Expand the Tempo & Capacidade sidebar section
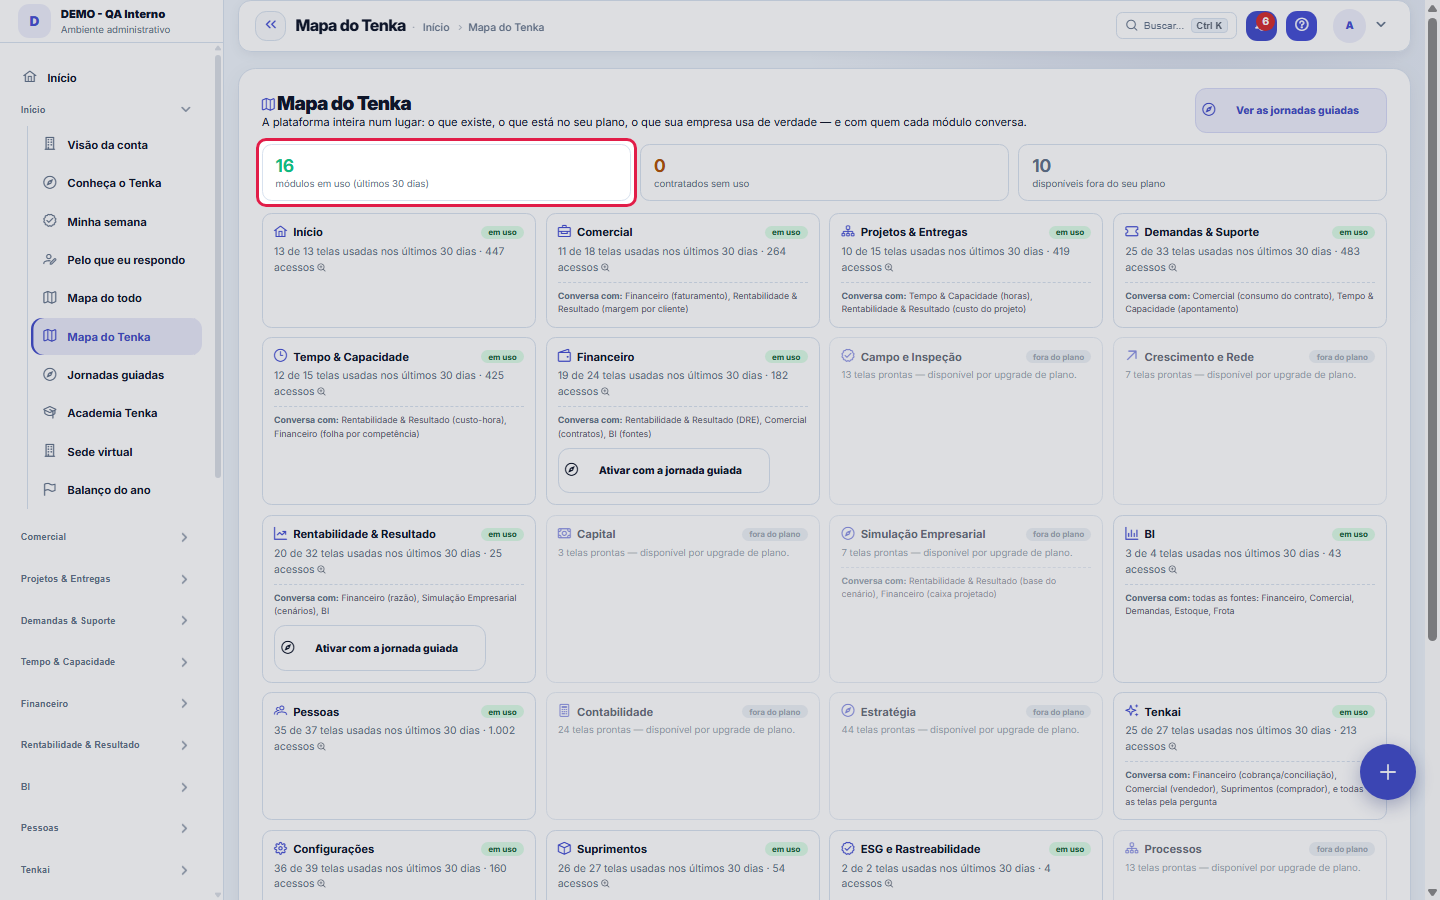This screenshot has width=1440, height=900. click(x=185, y=662)
